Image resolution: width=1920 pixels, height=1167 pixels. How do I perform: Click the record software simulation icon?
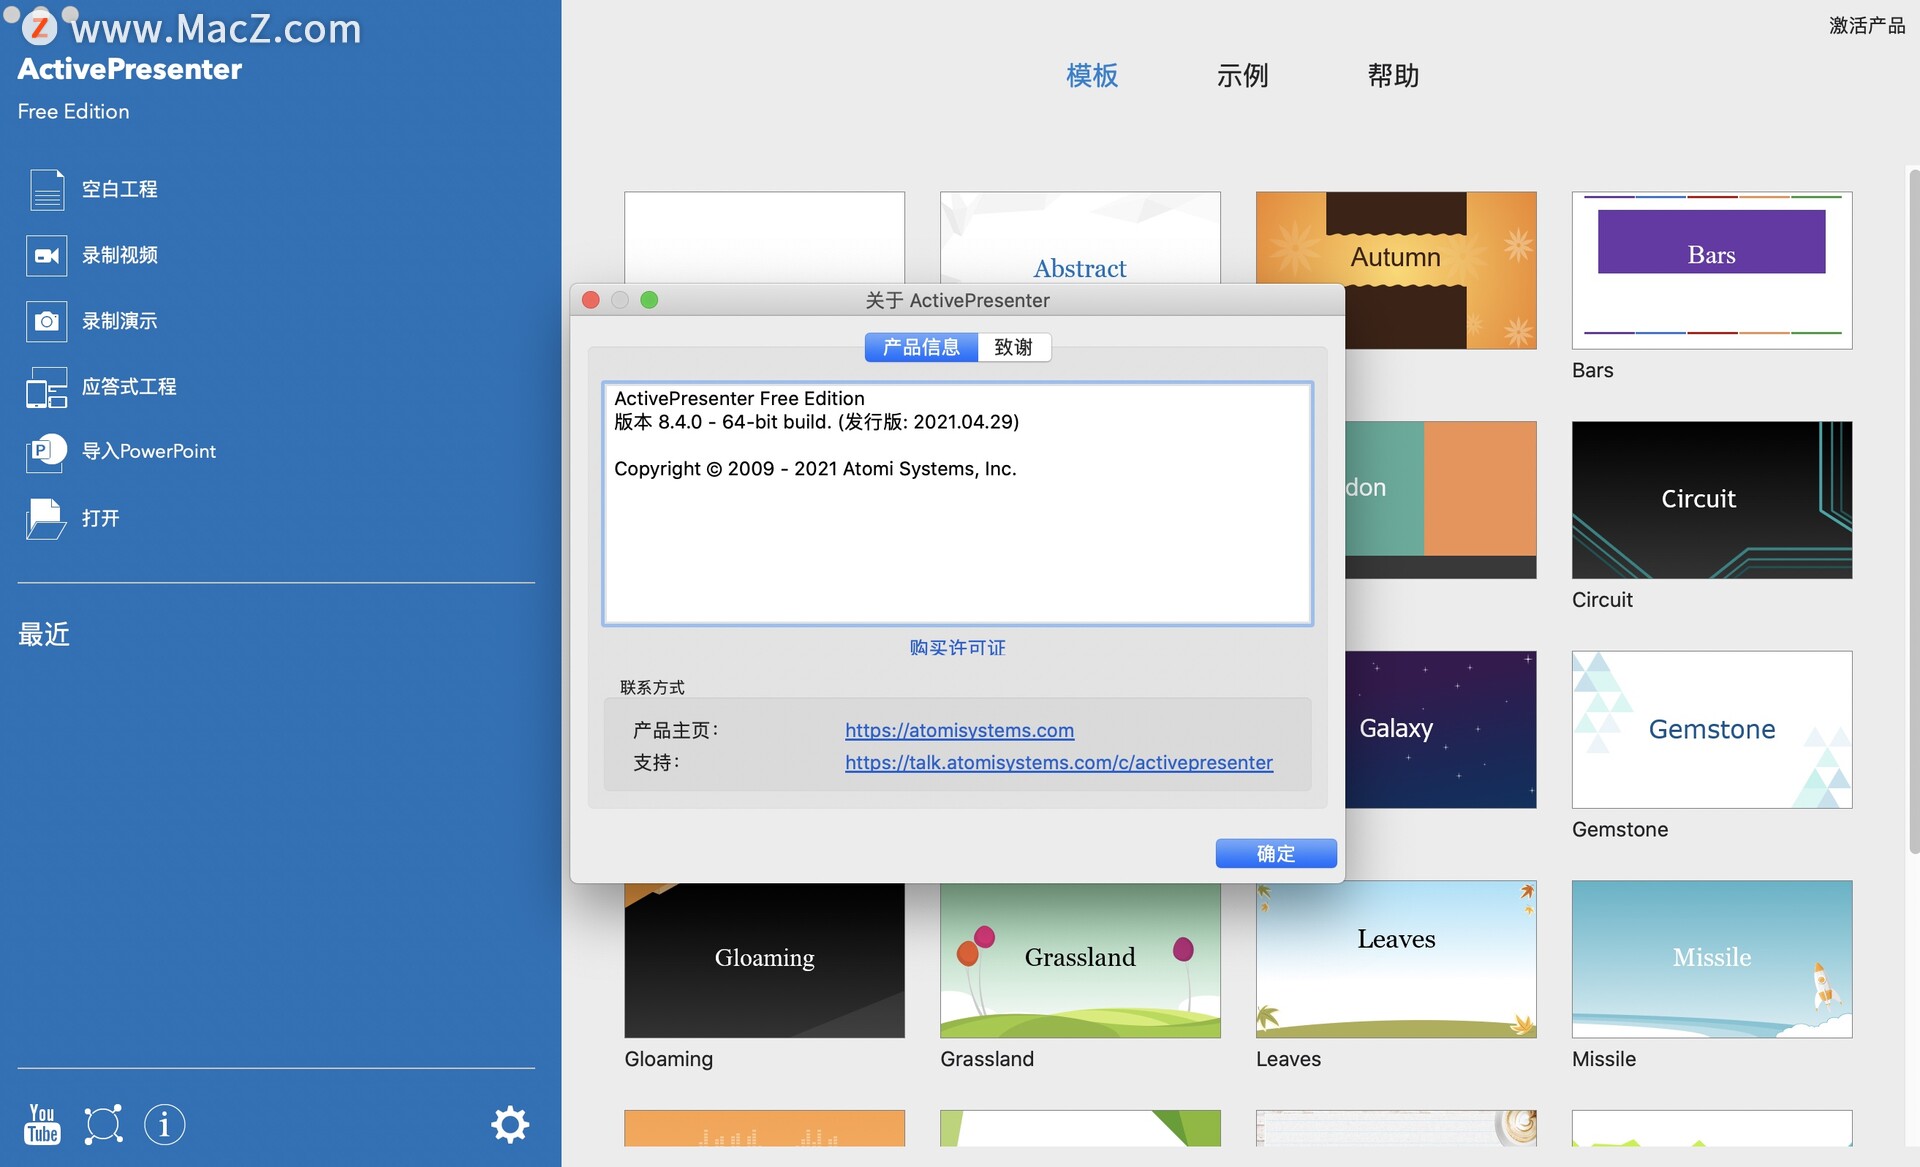[46, 321]
